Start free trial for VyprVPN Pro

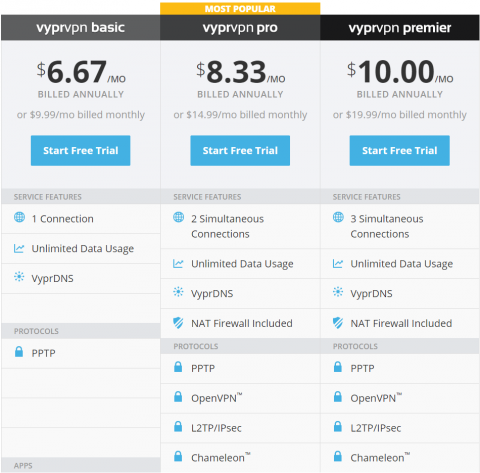coord(240,150)
